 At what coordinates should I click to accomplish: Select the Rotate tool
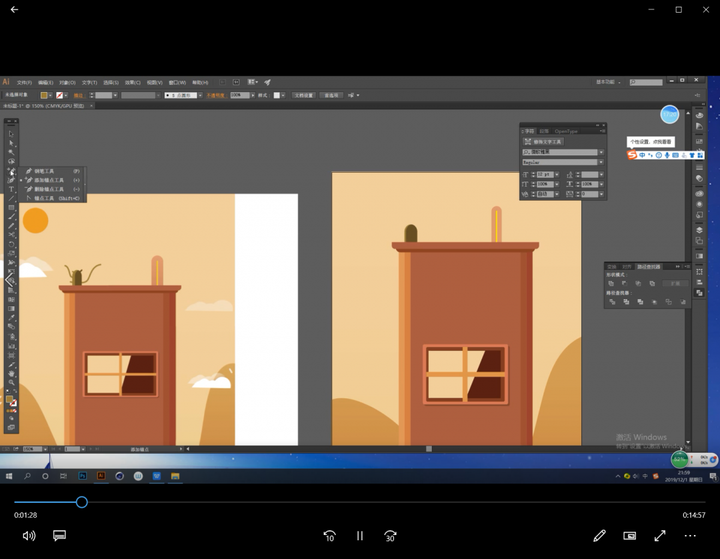(x=11, y=244)
